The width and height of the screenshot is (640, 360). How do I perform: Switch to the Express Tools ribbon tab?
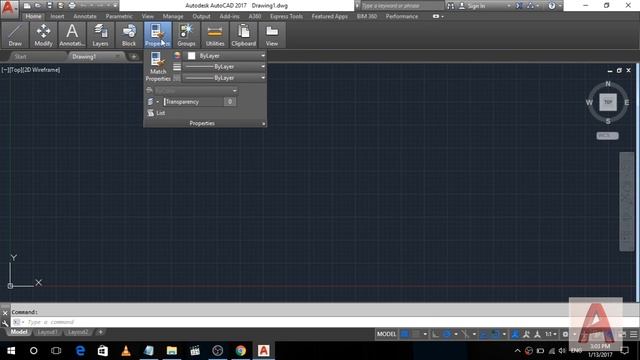tap(286, 16)
